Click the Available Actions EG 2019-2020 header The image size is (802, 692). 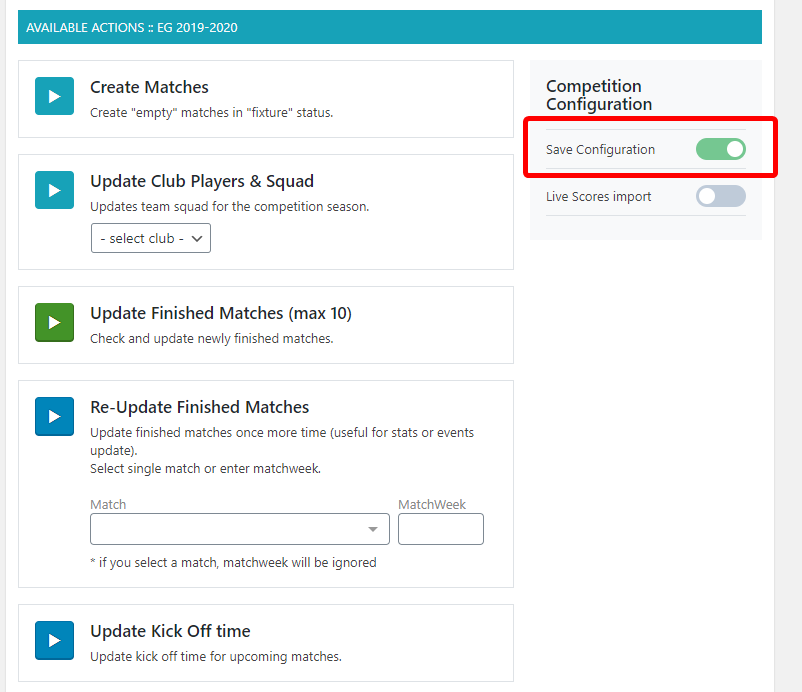(x=390, y=27)
